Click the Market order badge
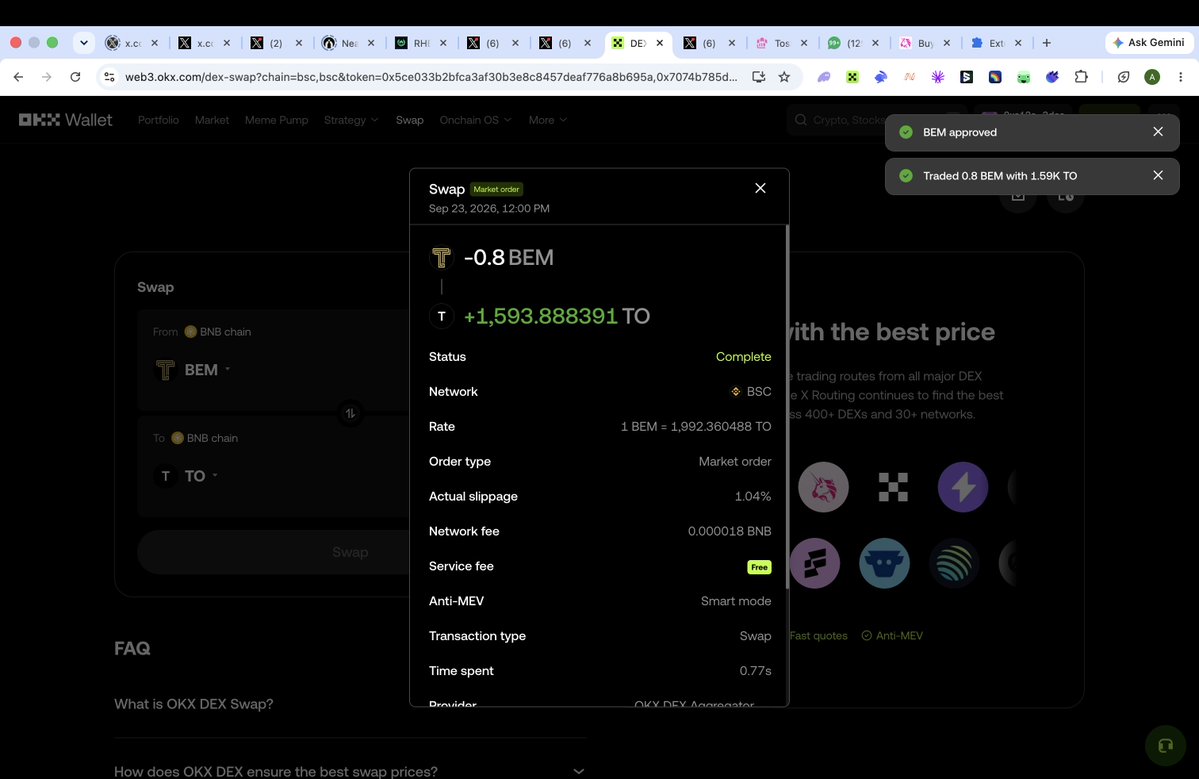 [x=496, y=189]
